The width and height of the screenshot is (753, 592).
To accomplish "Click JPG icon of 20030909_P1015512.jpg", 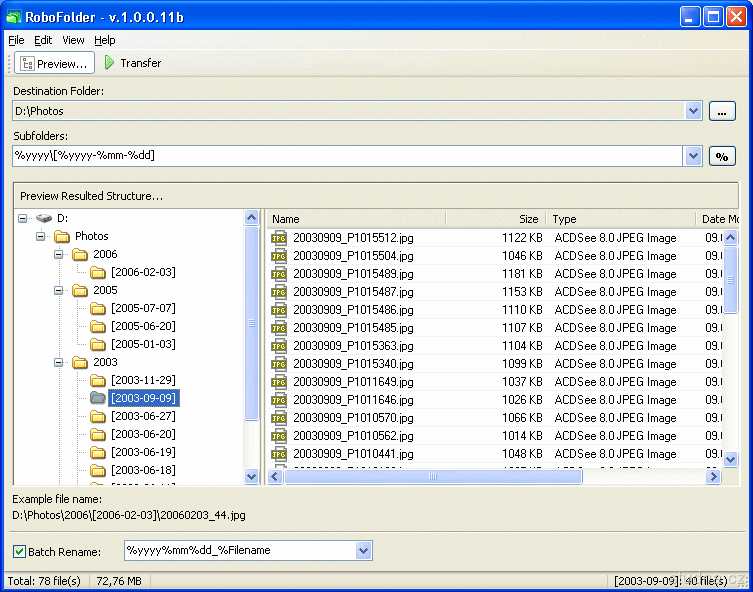I will (279, 238).
